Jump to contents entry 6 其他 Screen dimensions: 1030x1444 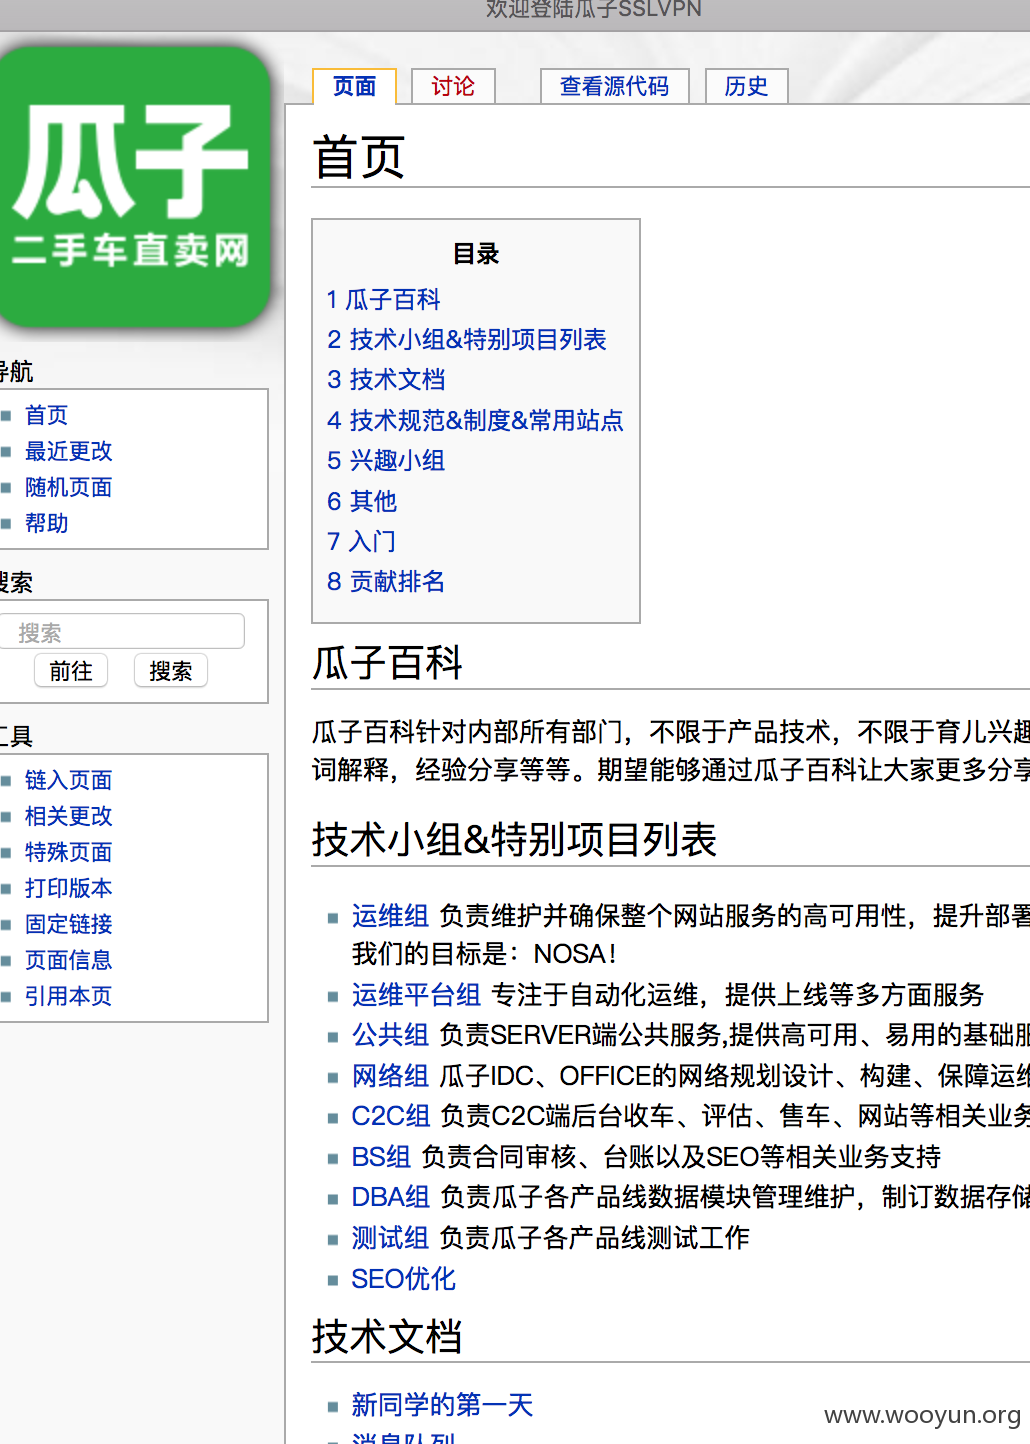[x=362, y=501]
